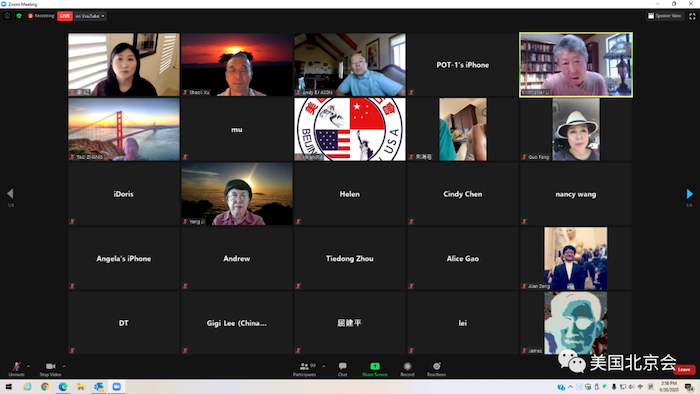Screen dimensions: 700x394
Task: Open video options arrow beside Stop Video
Action: [64, 366]
